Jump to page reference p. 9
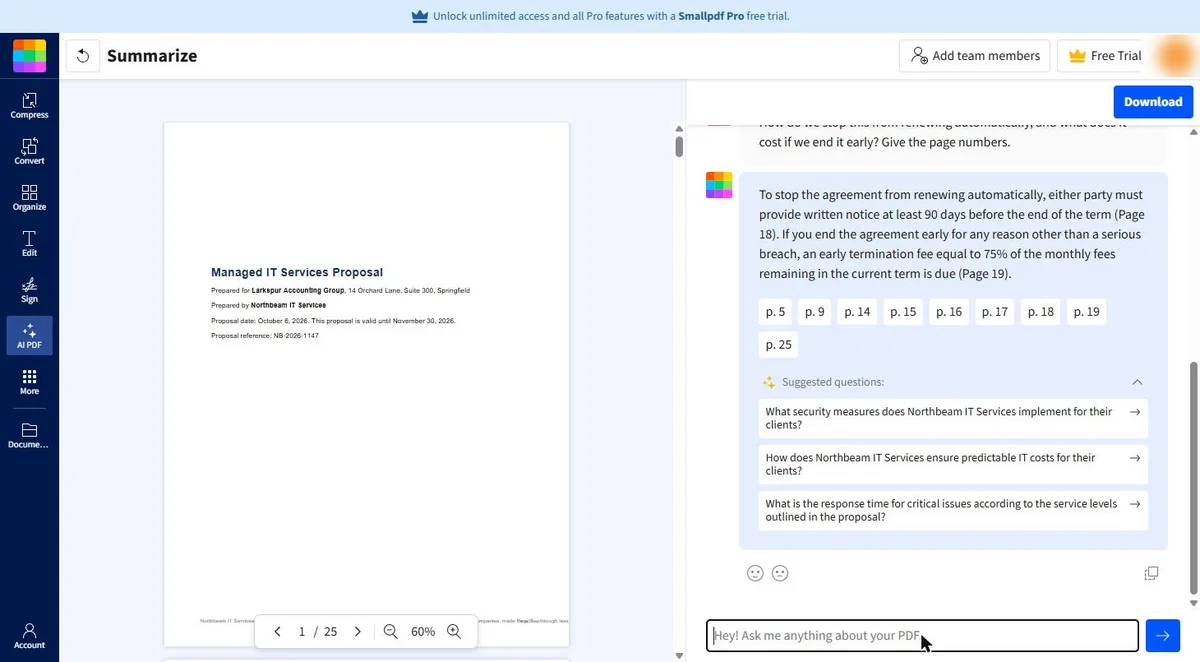The image size is (1200, 662). tap(815, 312)
